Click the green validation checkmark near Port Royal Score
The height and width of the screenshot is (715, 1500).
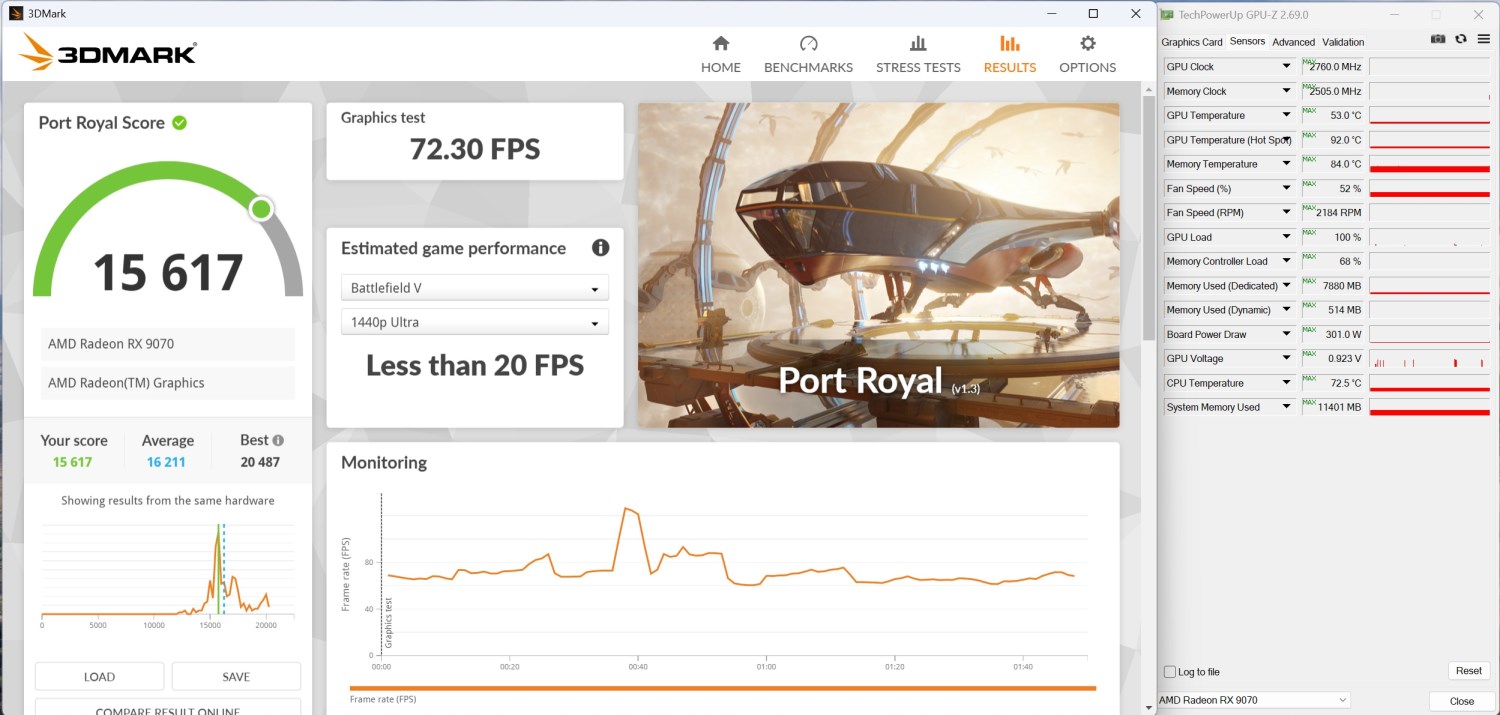[179, 123]
